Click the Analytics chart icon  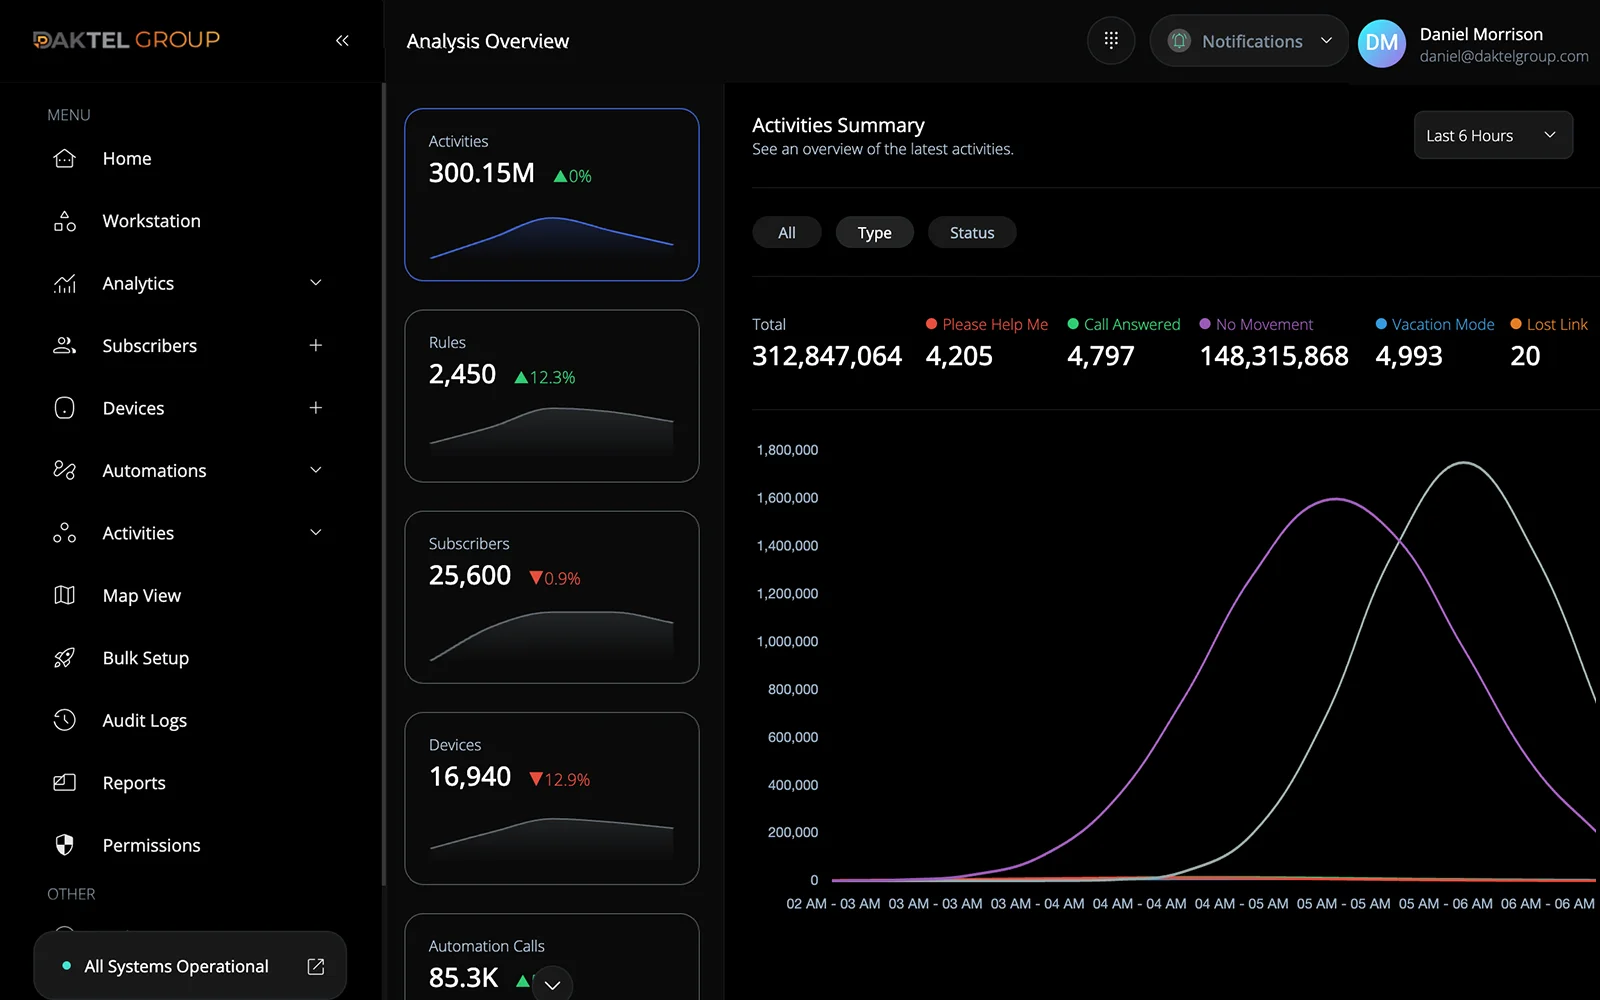pos(65,284)
